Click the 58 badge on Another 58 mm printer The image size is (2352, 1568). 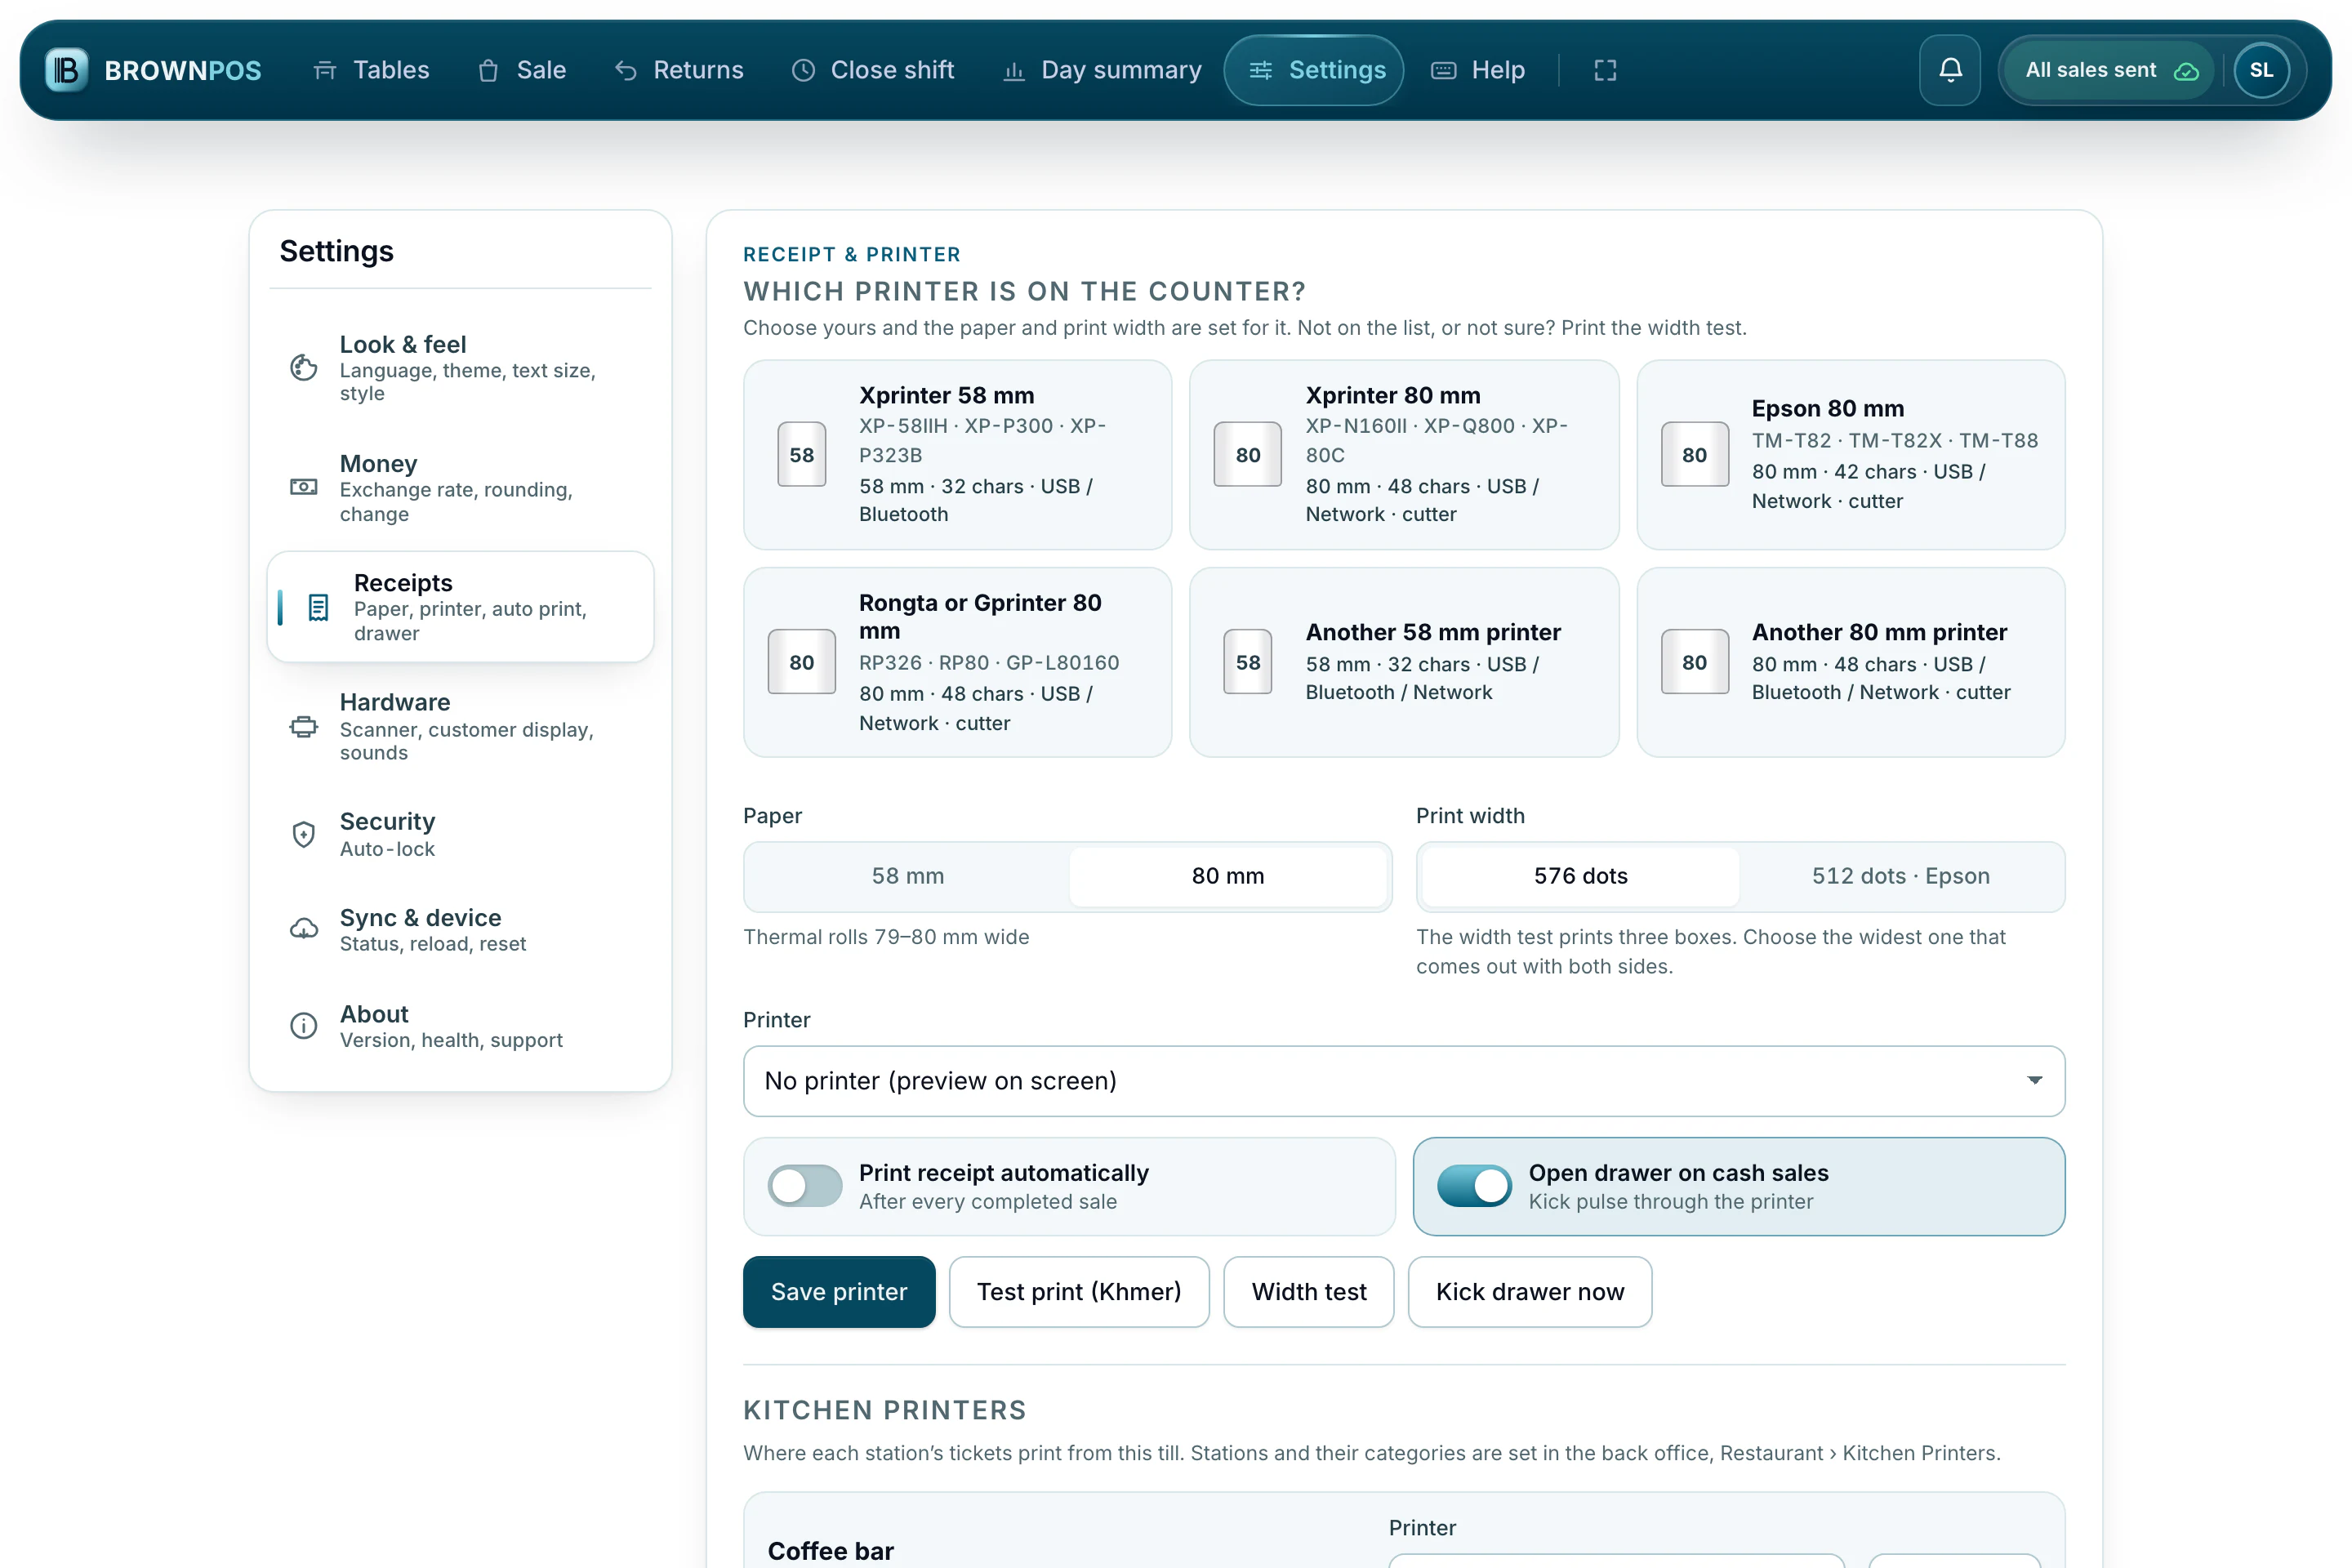[x=1248, y=662]
